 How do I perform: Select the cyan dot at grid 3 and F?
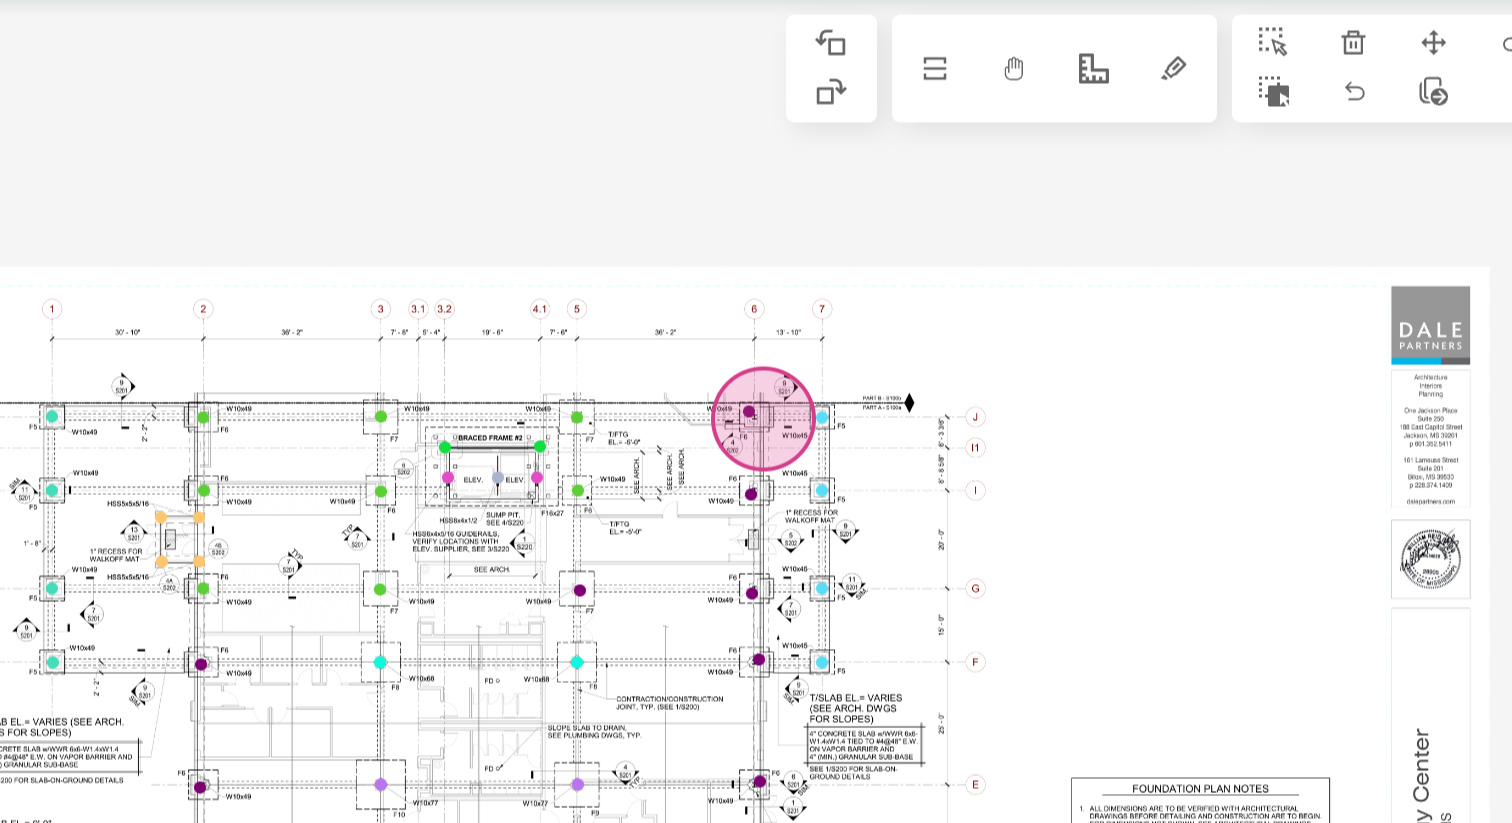[380, 662]
